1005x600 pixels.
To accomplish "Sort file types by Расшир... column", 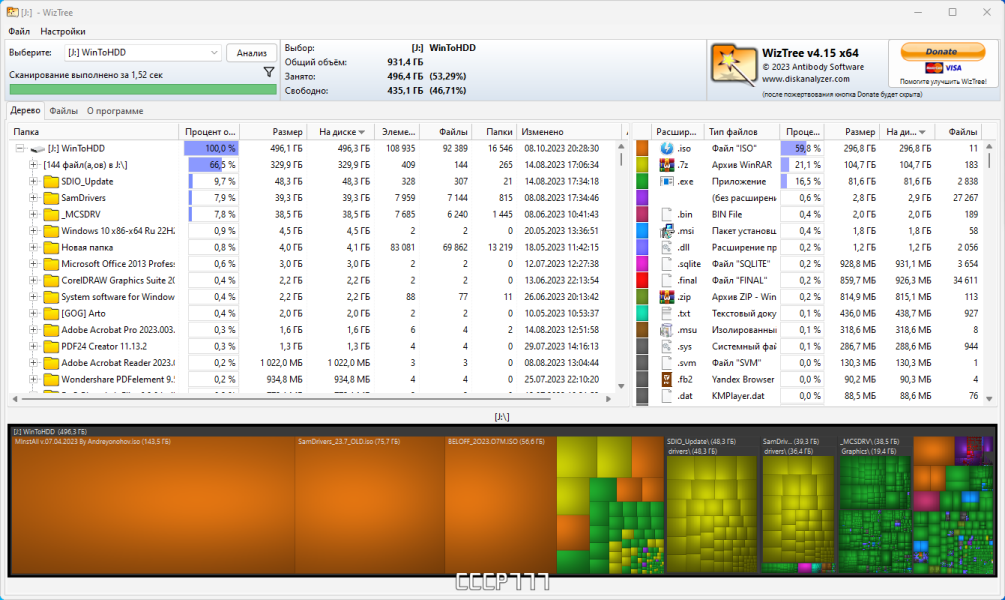I will [x=676, y=131].
